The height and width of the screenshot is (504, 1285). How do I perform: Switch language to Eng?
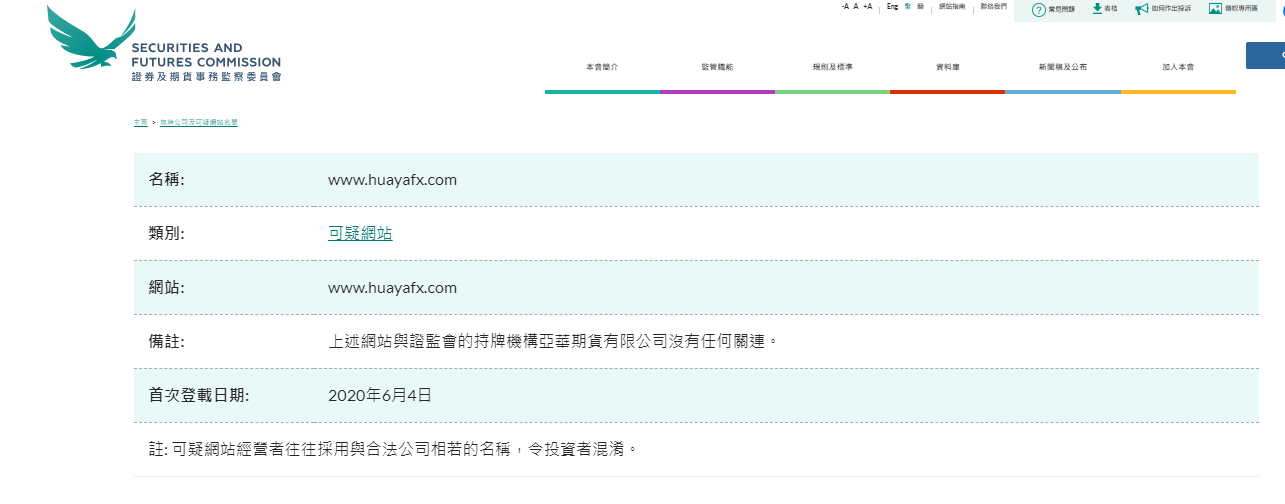892,6
